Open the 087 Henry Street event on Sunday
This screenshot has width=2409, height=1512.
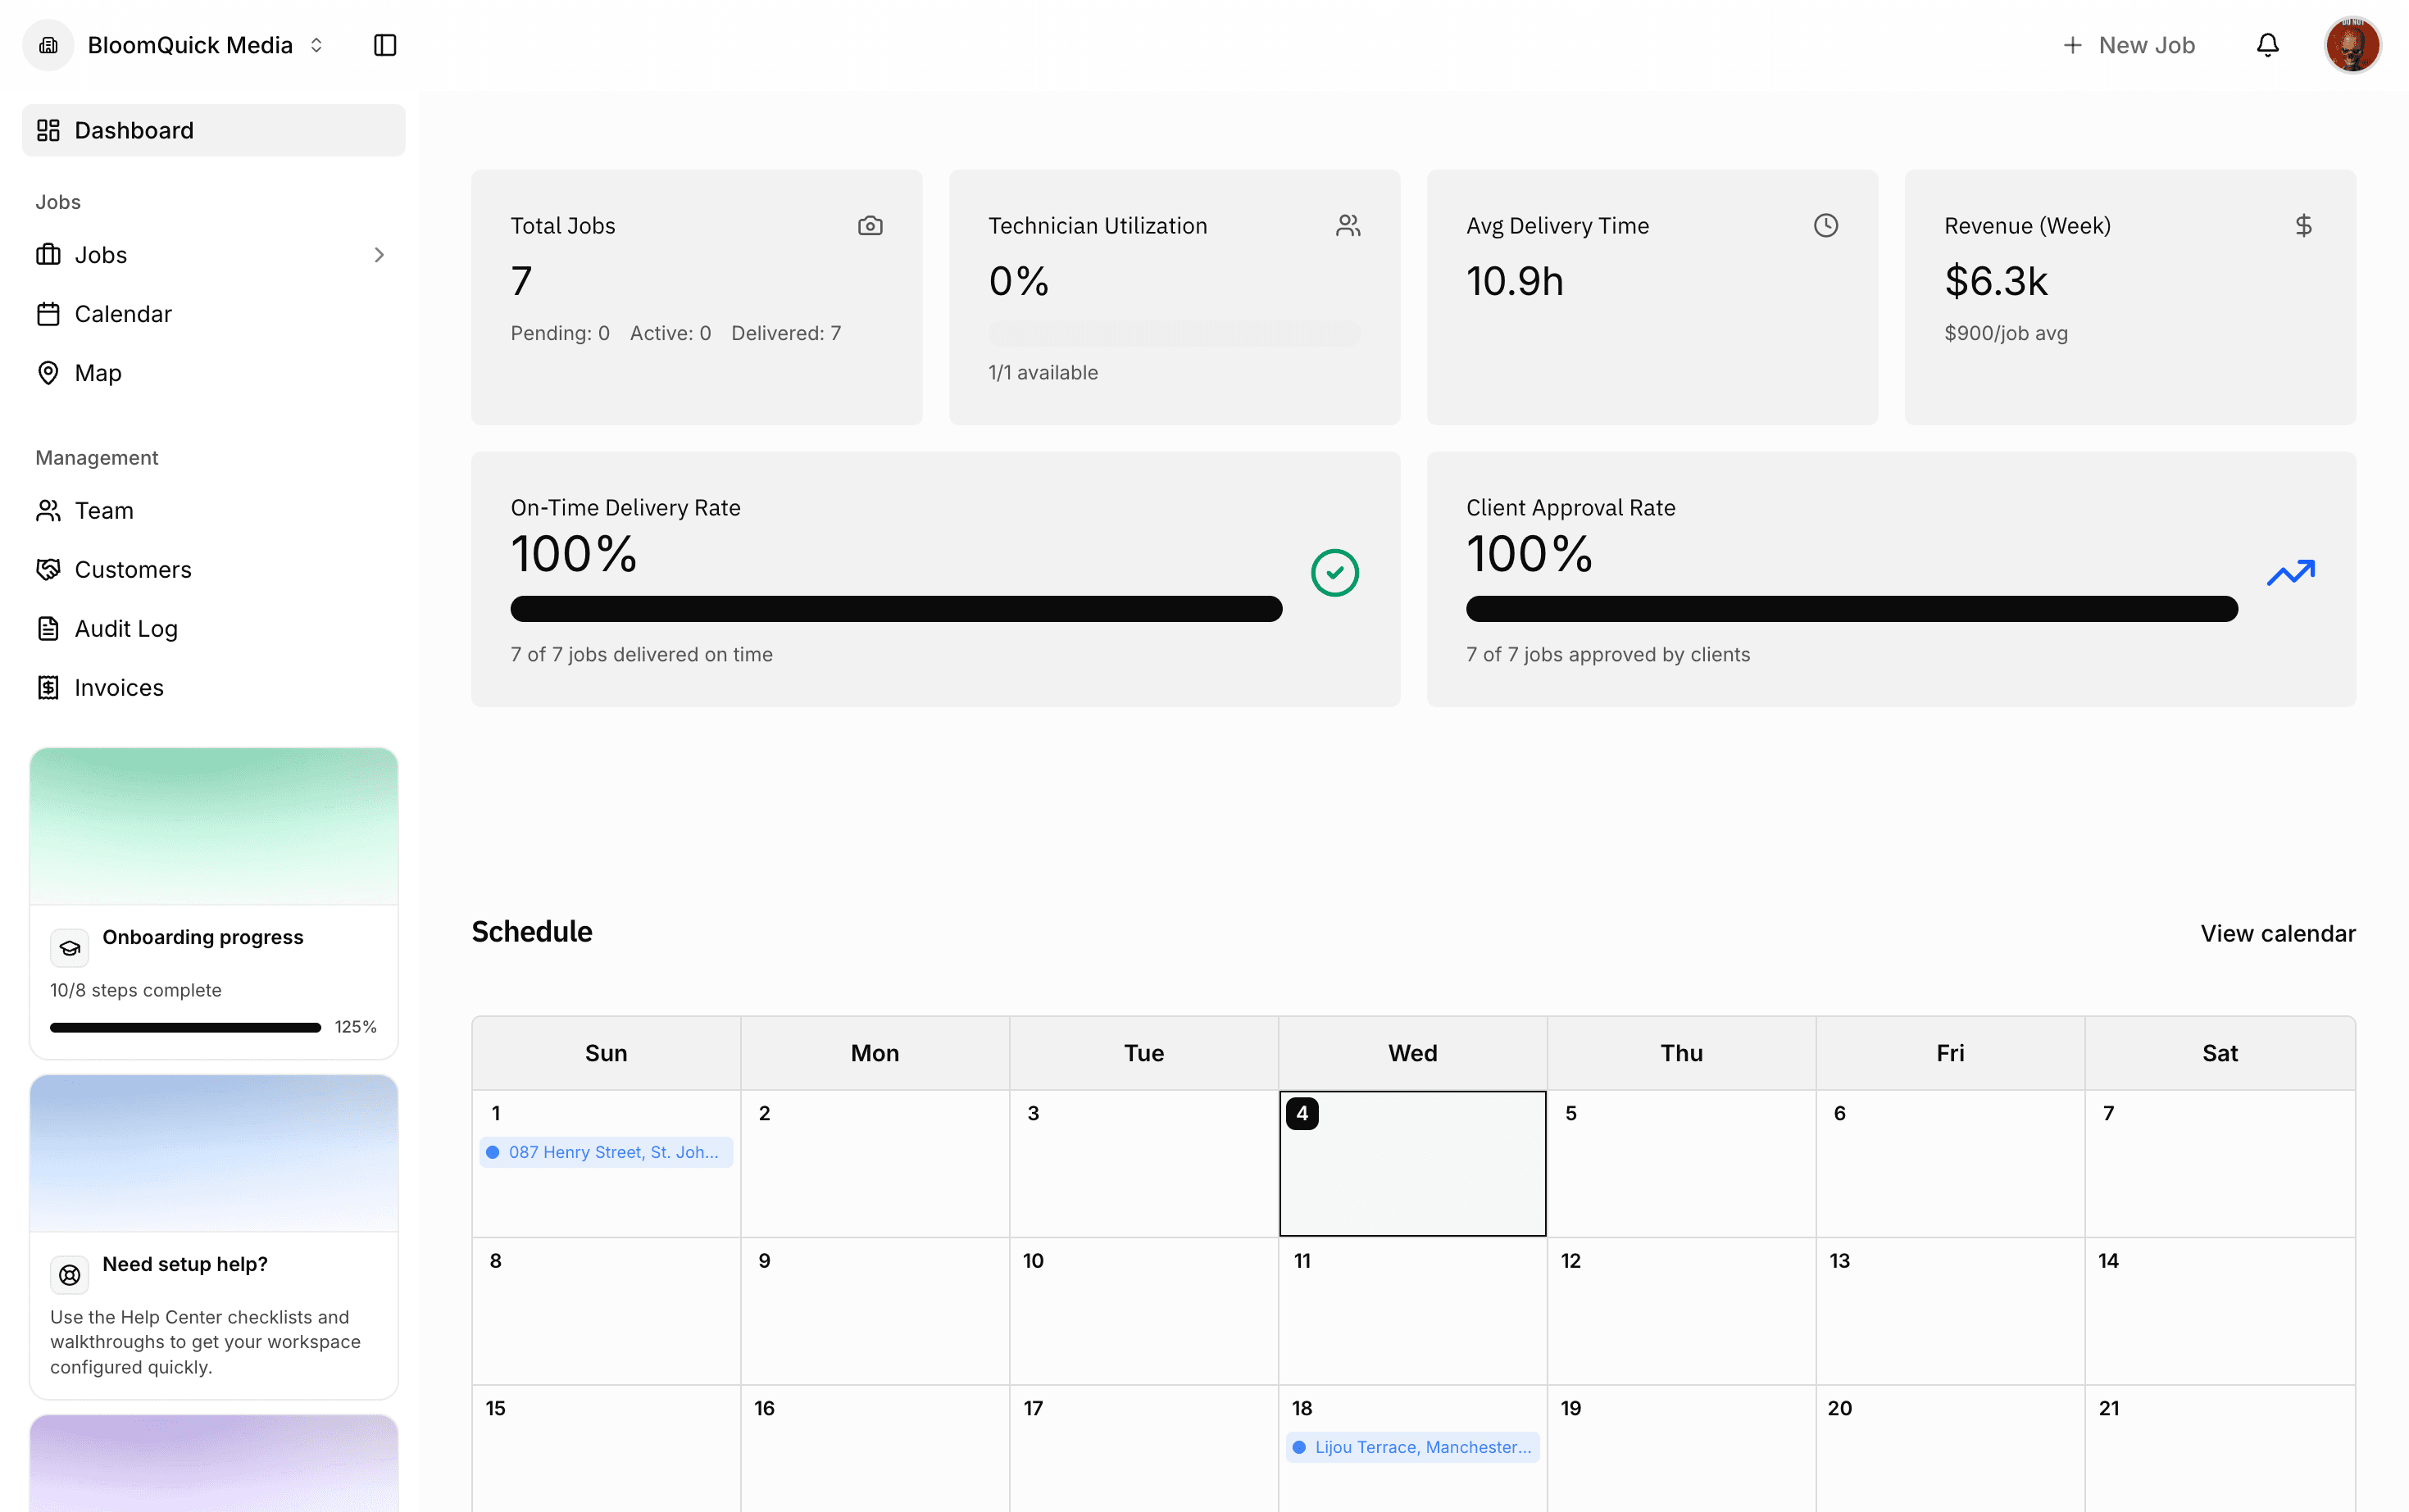[x=605, y=1151]
